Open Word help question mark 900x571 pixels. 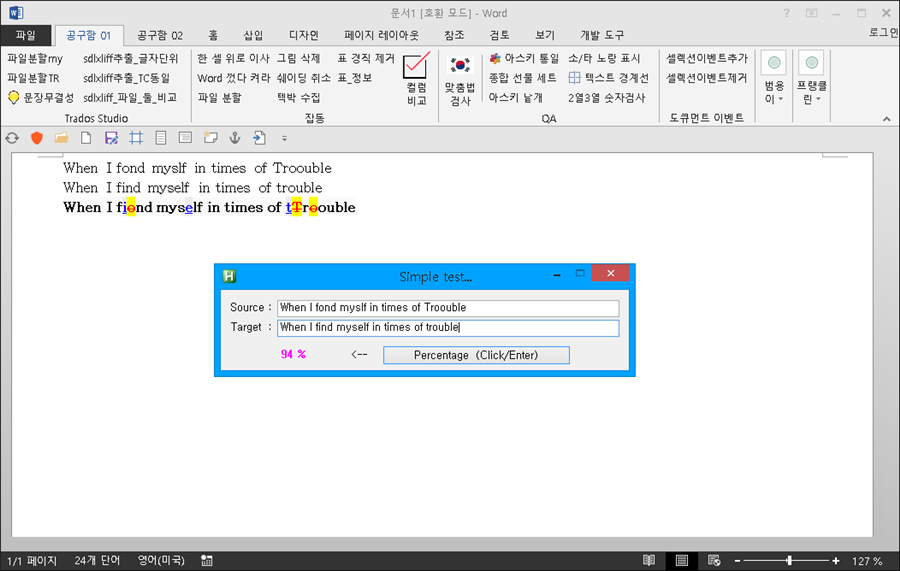pos(786,13)
